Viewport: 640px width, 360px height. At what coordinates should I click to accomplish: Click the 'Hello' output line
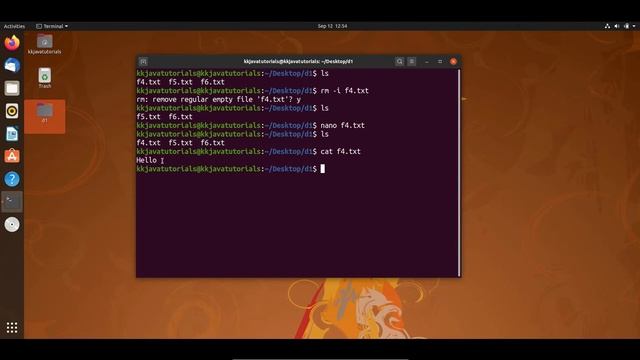[x=147, y=160]
